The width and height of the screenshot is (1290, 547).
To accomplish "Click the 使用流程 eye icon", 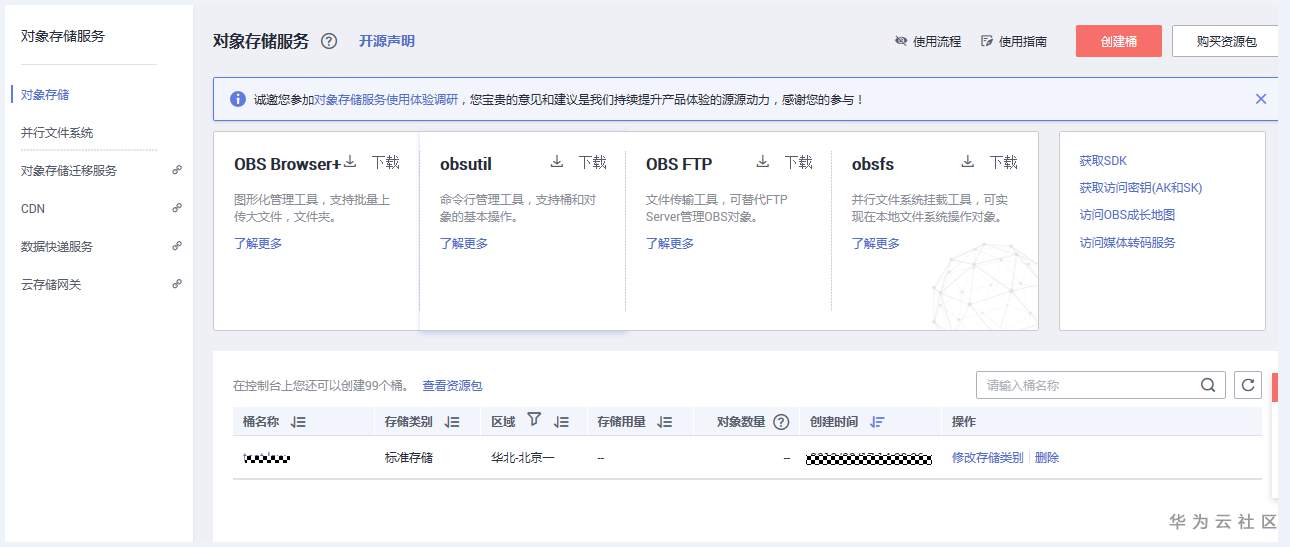I will [901, 41].
